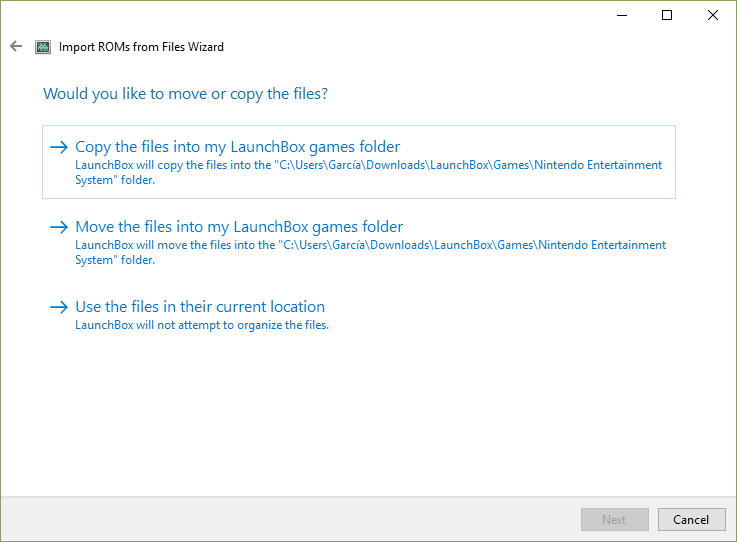Go back using the wizard's back arrow
The height and width of the screenshot is (542, 737).
16,46
